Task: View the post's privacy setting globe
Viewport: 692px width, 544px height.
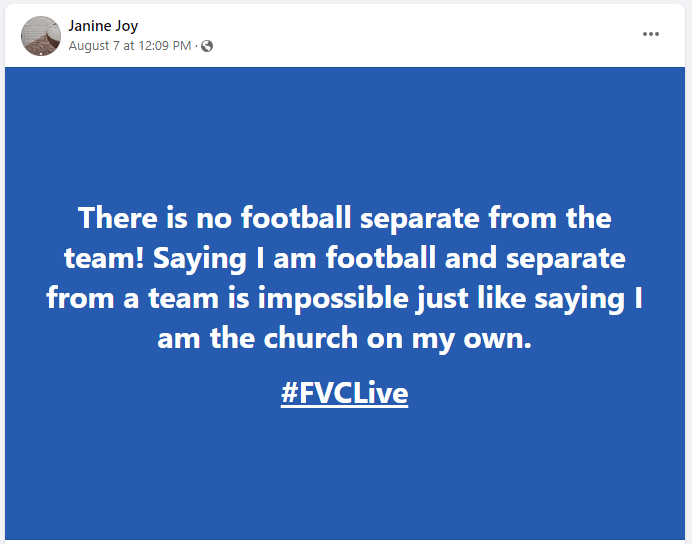Action: point(207,46)
